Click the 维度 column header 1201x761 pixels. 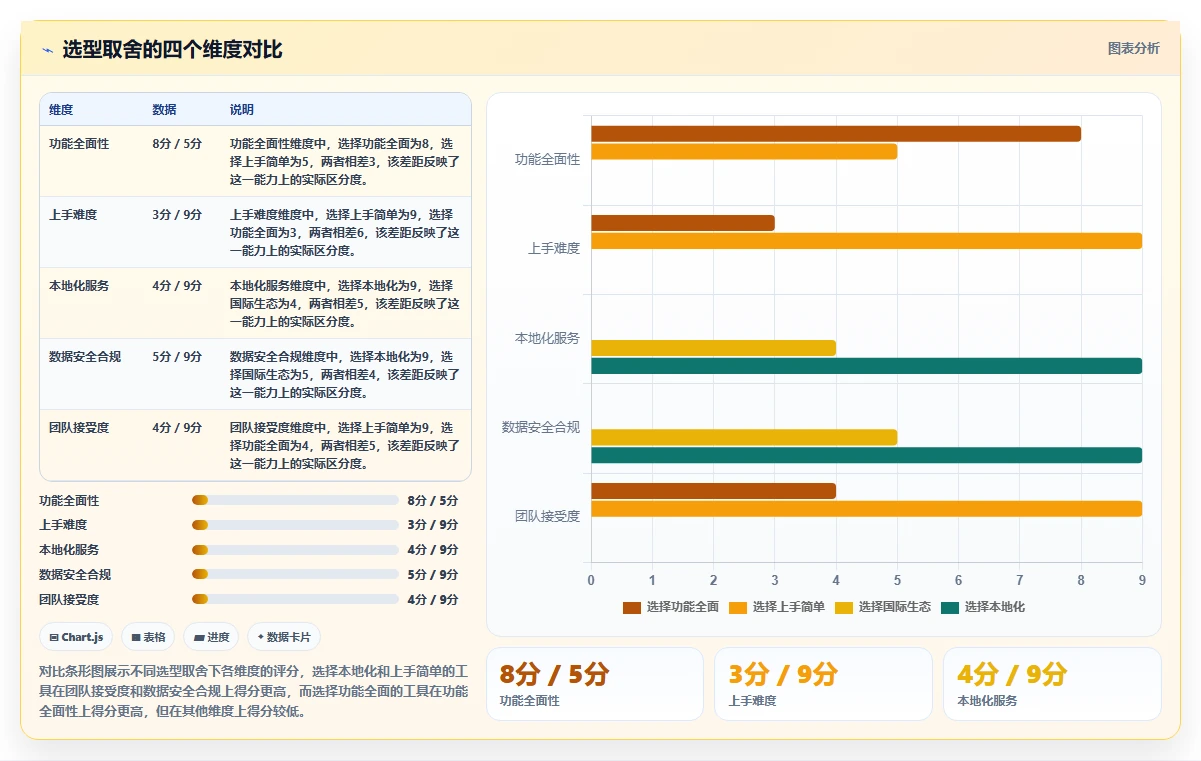61,110
